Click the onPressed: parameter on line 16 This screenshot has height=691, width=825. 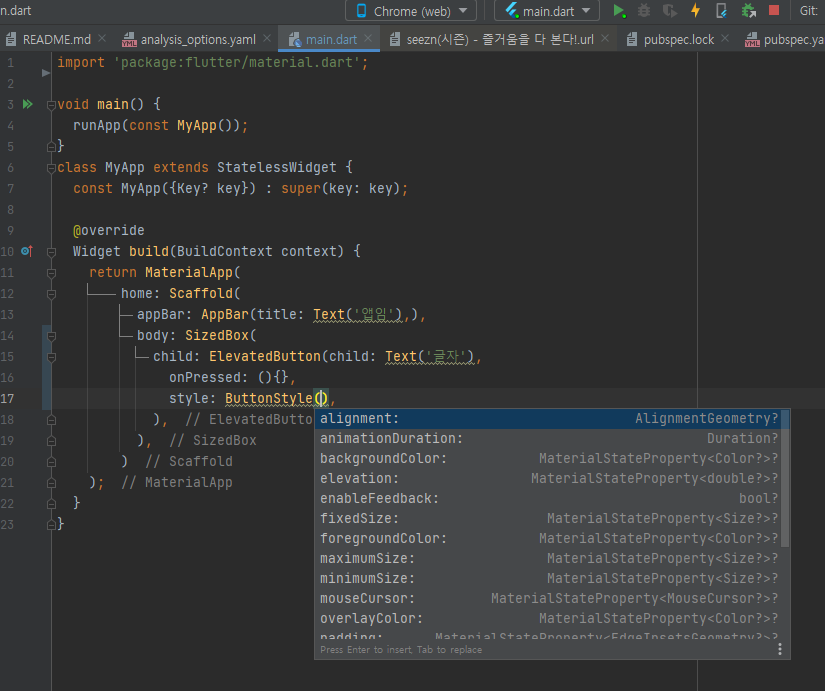208,377
